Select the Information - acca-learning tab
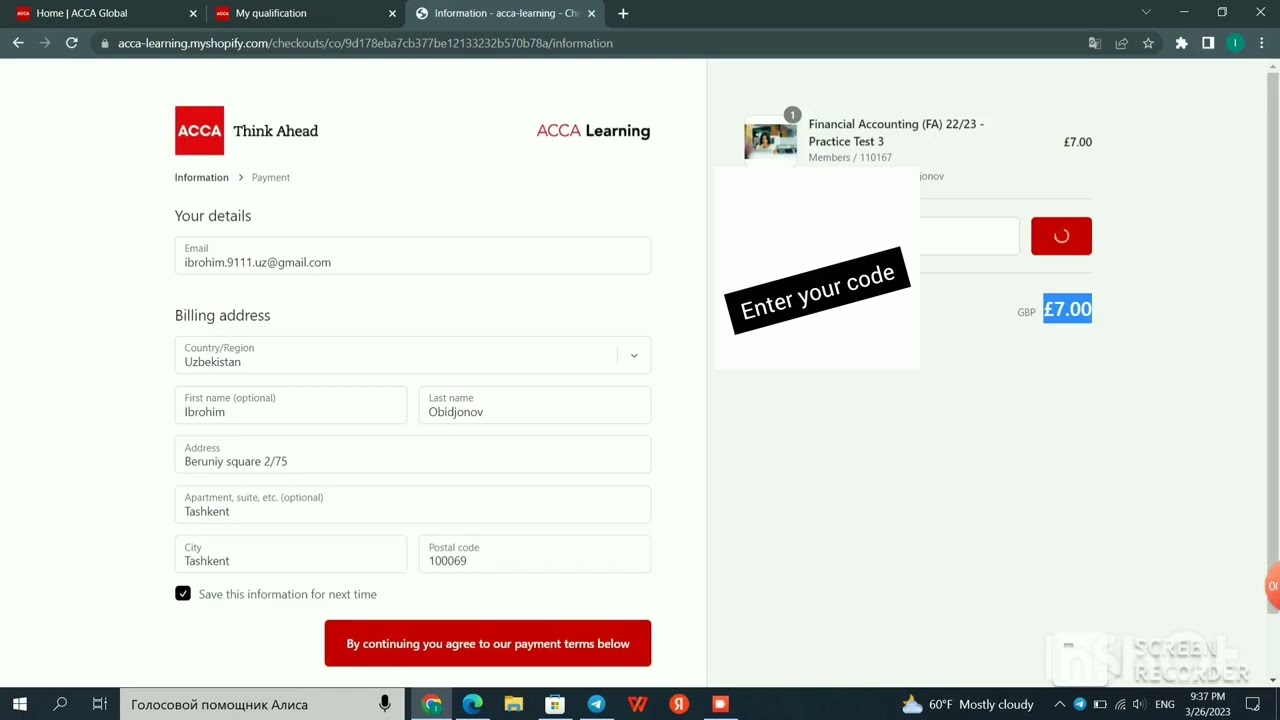This screenshot has width=1280, height=720. (505, 13)
